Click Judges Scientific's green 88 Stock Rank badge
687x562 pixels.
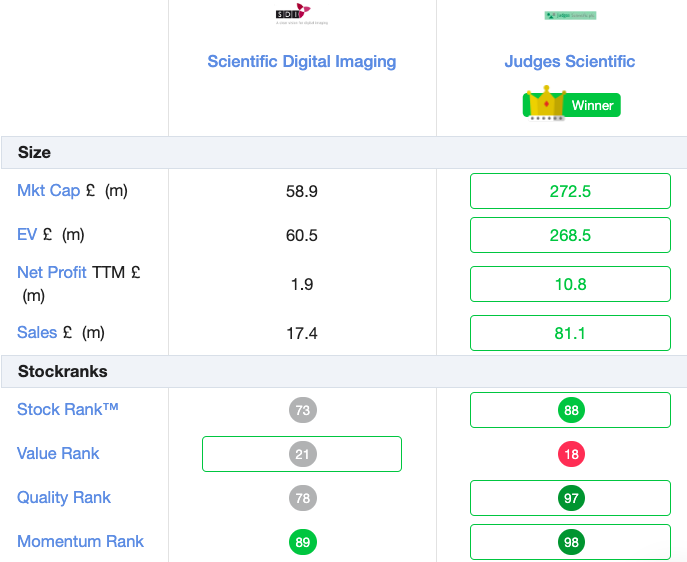571,410
